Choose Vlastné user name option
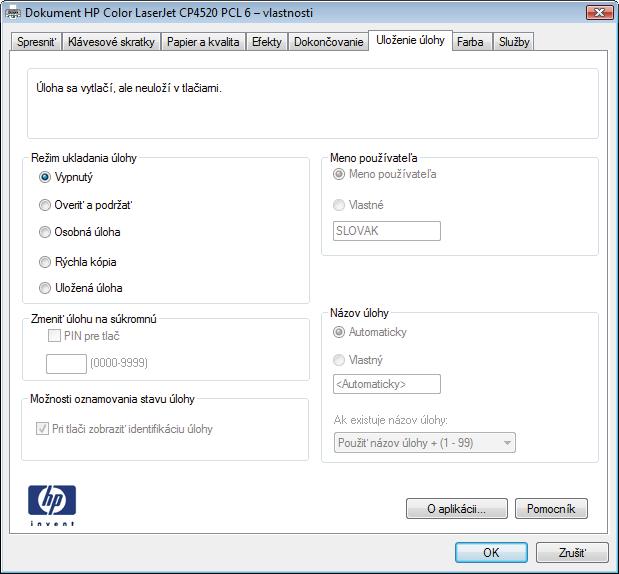The height and width of the screenshot is (574, 619). pyautogui.click(x=339, y=205)
